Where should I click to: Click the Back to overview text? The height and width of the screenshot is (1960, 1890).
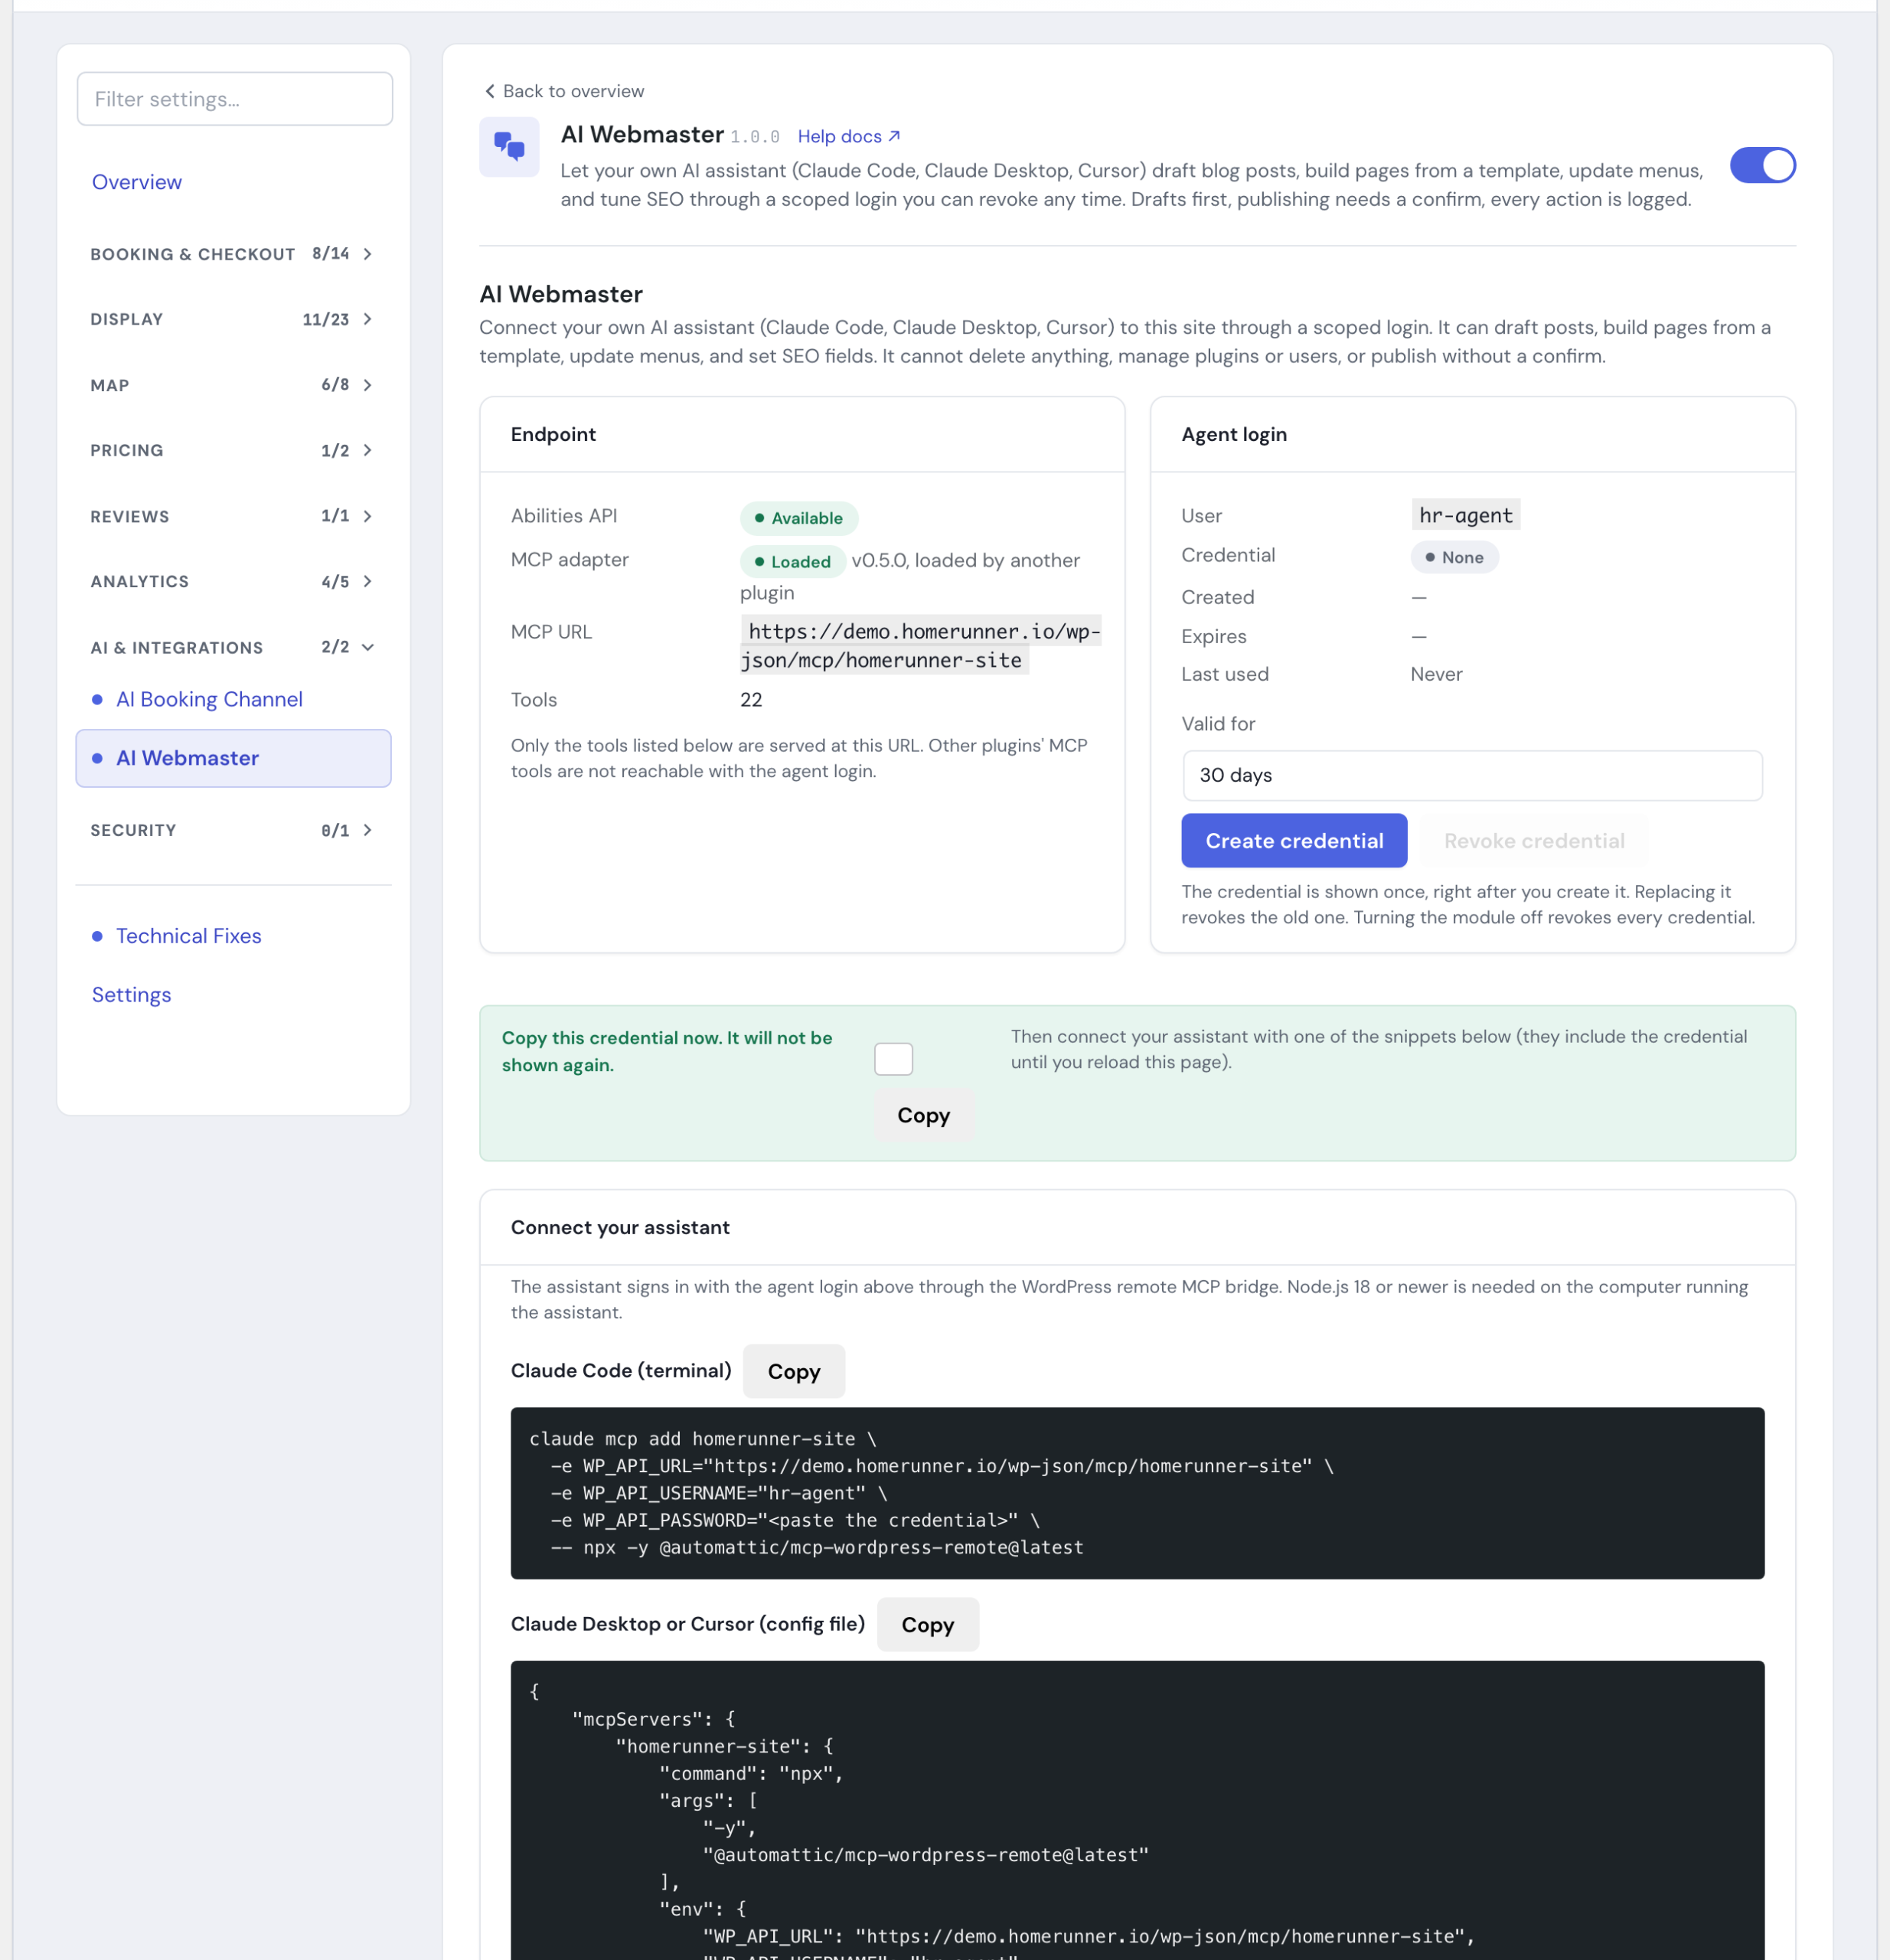click(x=574, y=91)
